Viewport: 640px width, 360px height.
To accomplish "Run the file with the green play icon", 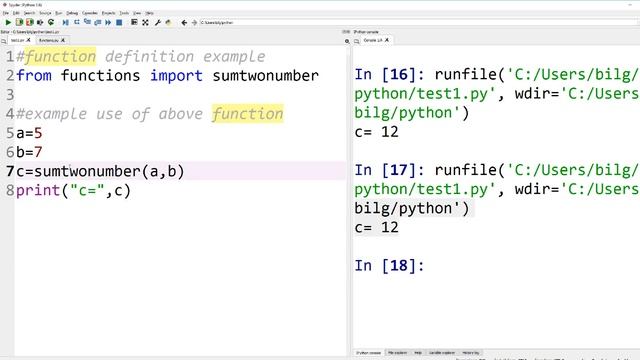I will click(x=8, y=22).
